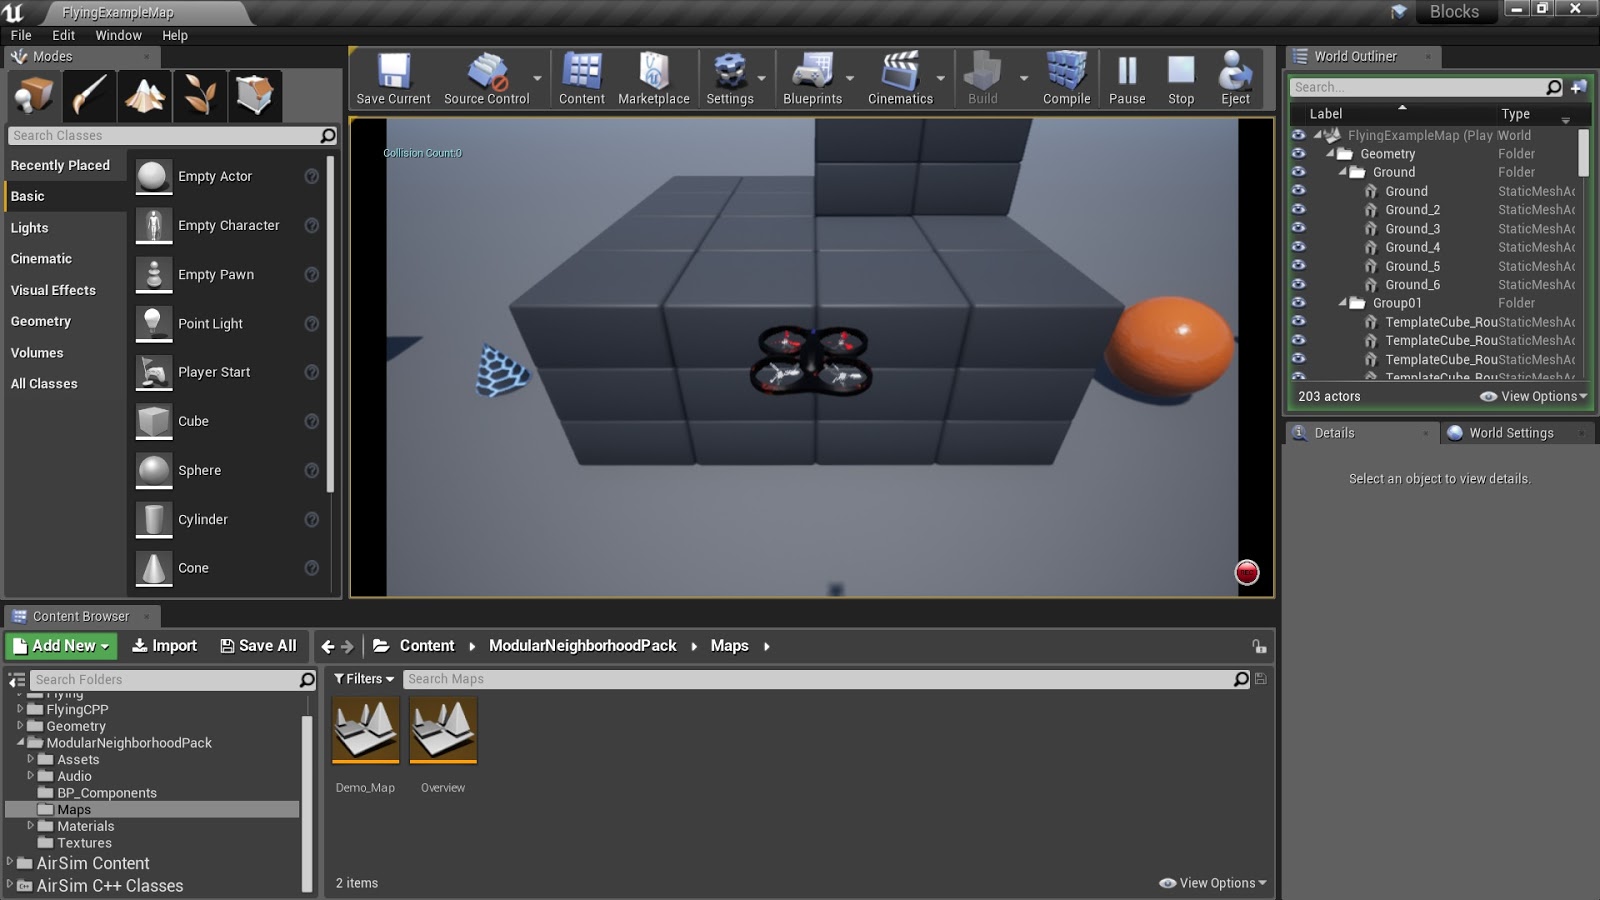Open the Help menu

tap(175, 35)
